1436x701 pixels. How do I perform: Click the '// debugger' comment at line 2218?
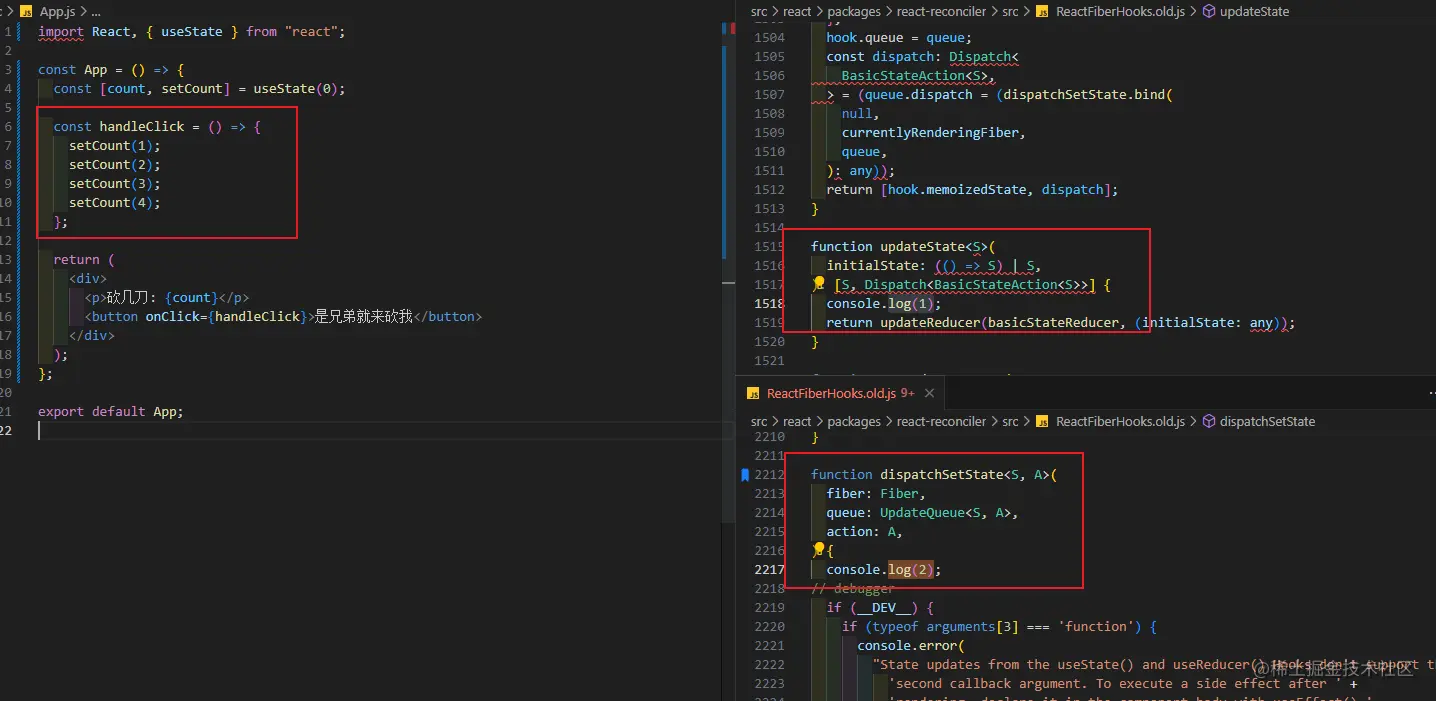(853, 589)
